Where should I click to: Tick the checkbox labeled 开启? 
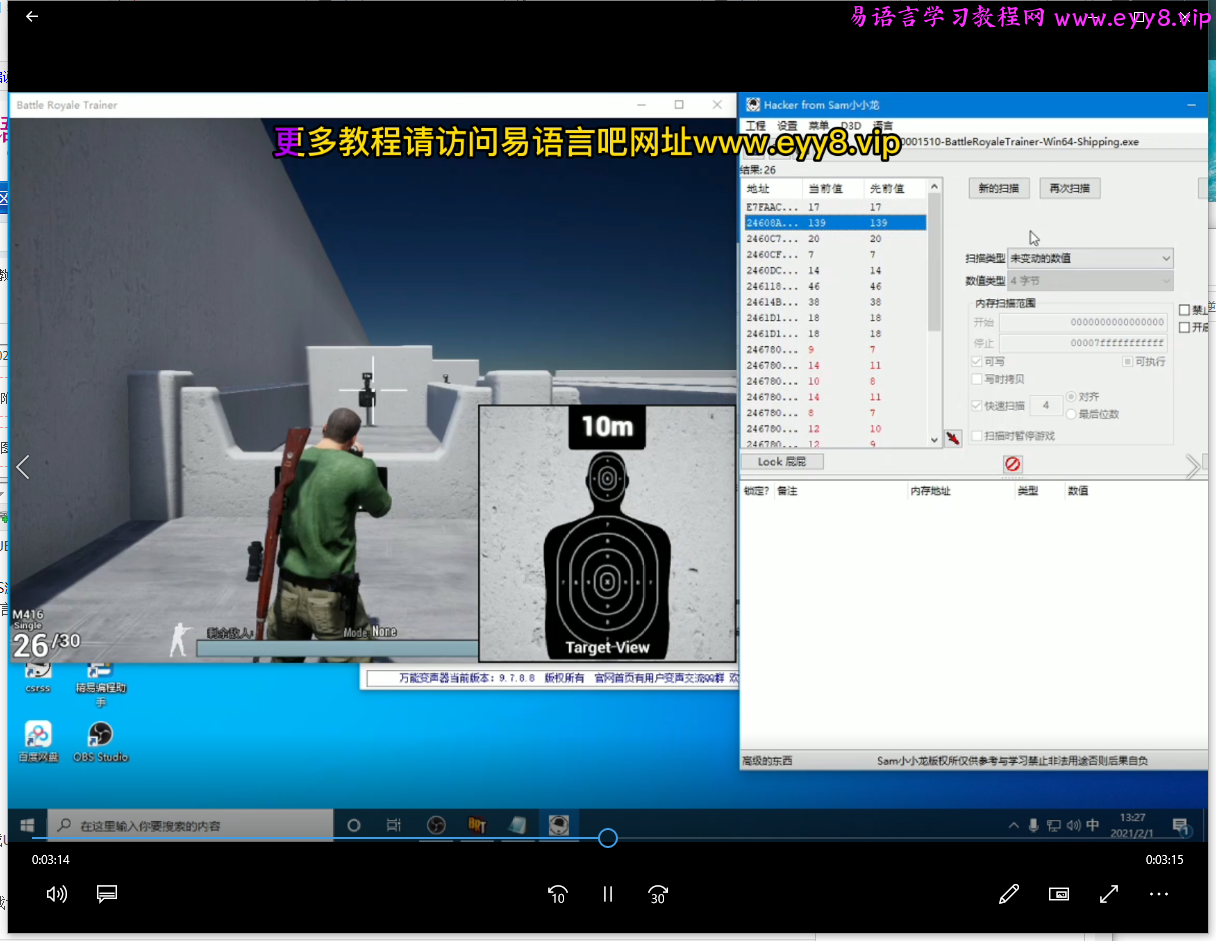(1184, 327)
